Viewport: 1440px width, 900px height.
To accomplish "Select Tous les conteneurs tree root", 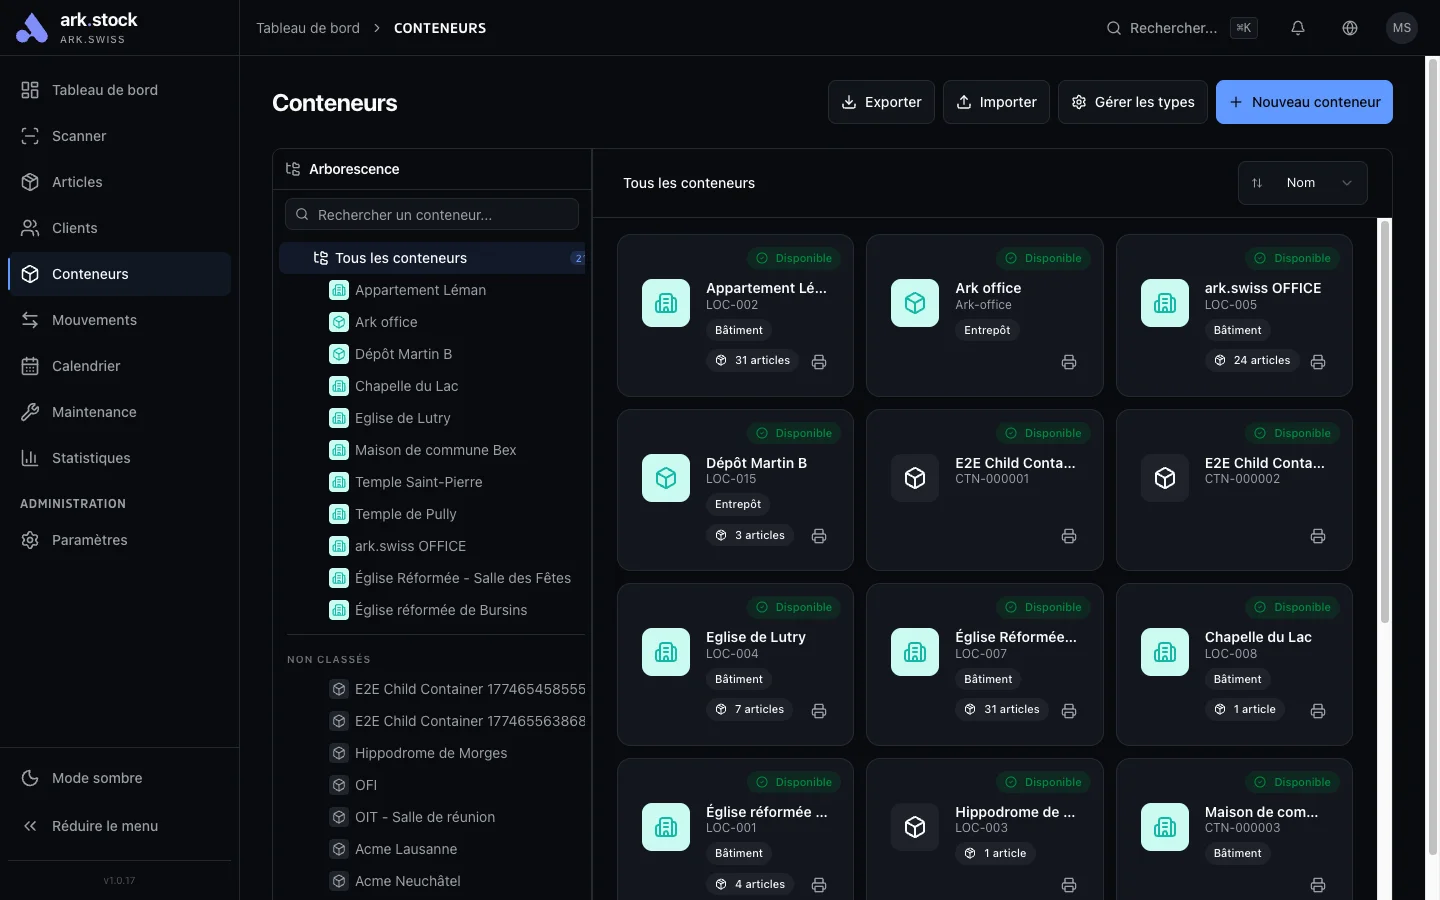I will click(x=401, y=258).
